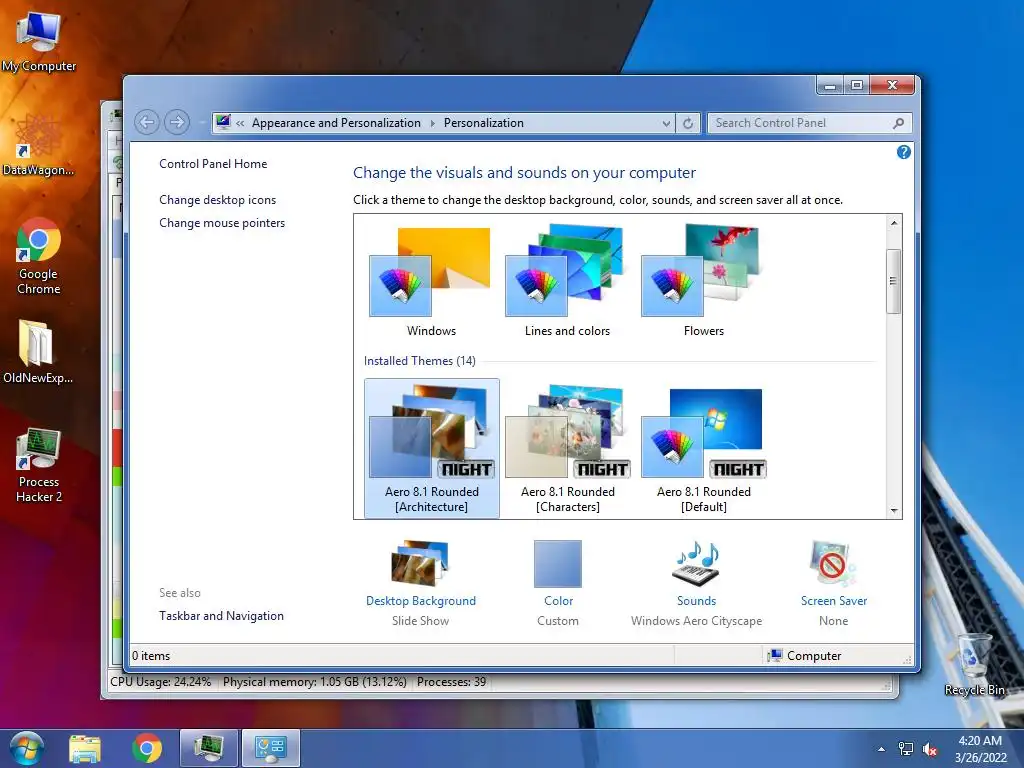Open the Process Hacker 2 desktop shortcut

(x=39, y=464)
